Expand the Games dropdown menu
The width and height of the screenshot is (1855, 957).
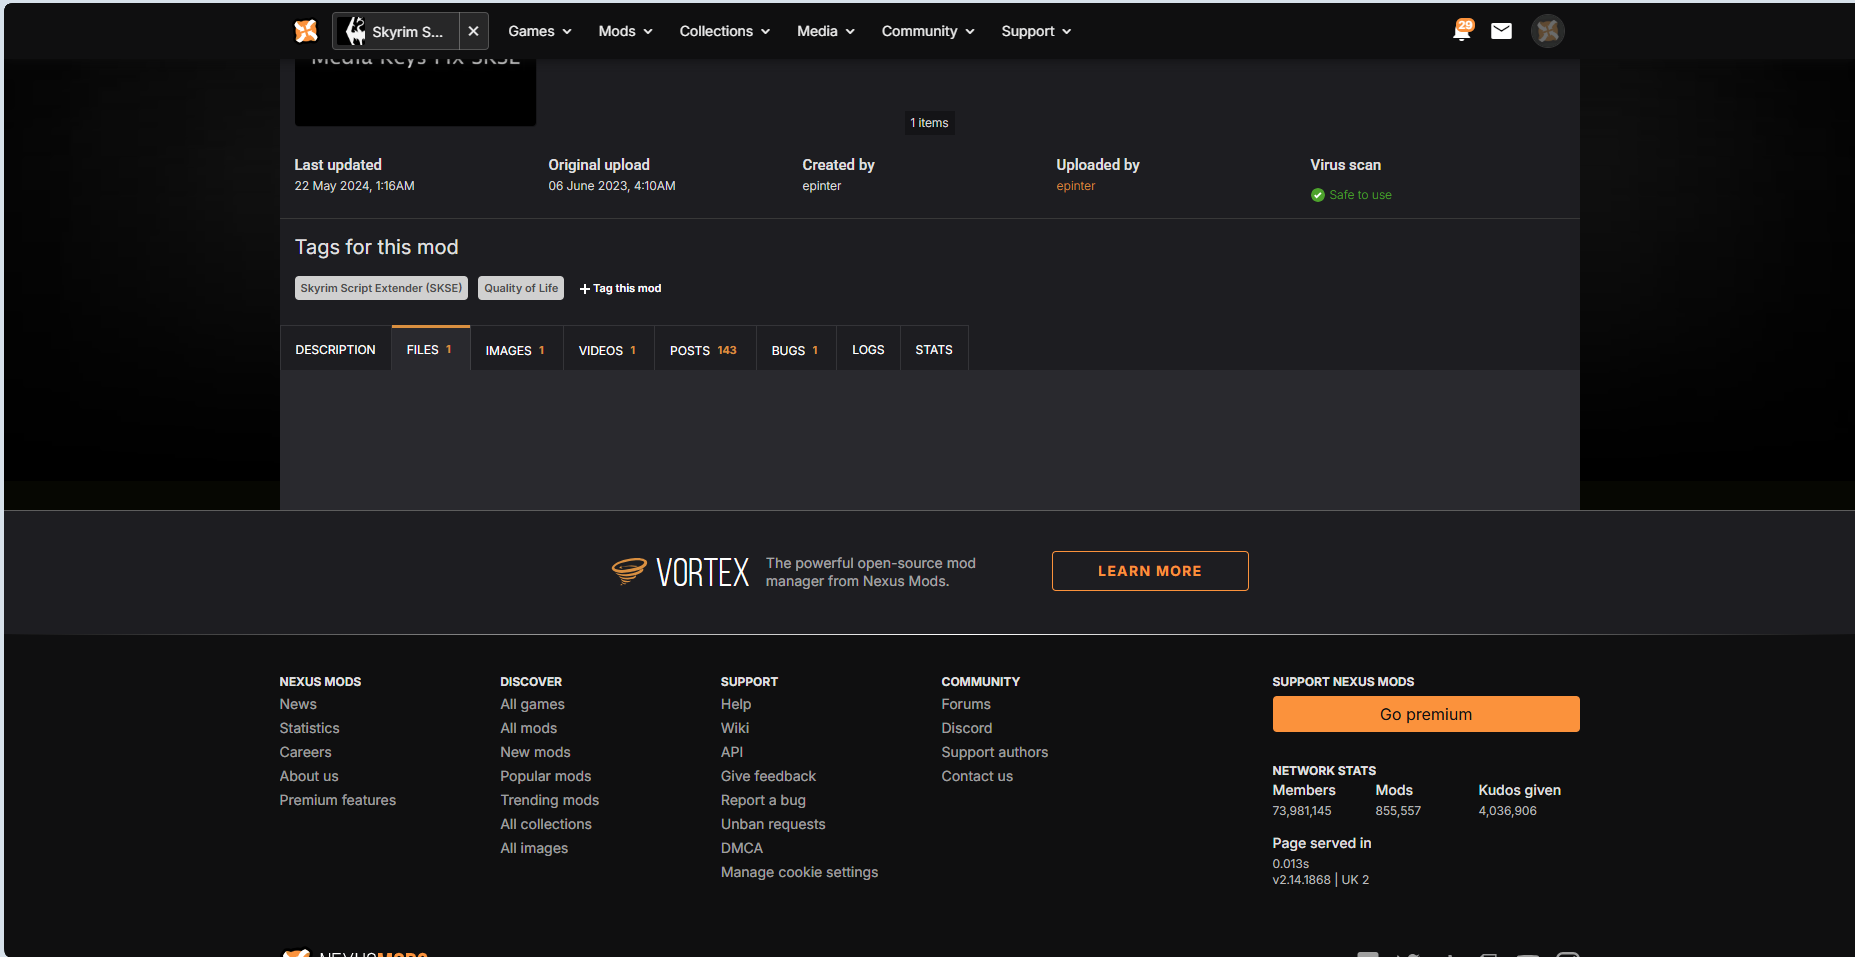[540, 31]
